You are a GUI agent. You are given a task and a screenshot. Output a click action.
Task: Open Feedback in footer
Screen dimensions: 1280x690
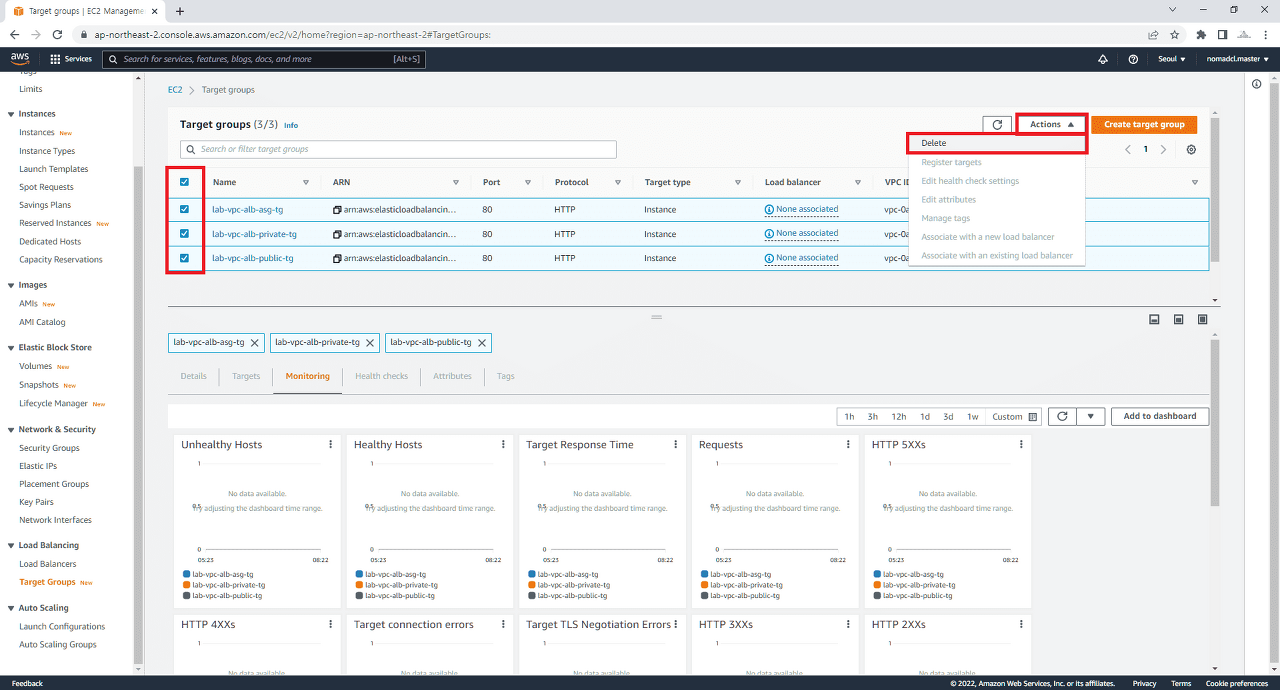tap(27, 684)
